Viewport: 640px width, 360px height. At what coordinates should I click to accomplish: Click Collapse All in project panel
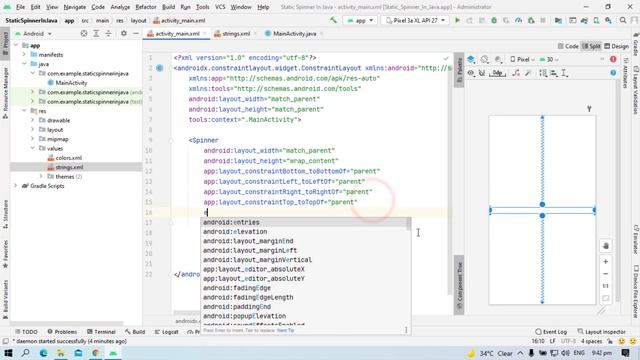click(x=108, y=33)
